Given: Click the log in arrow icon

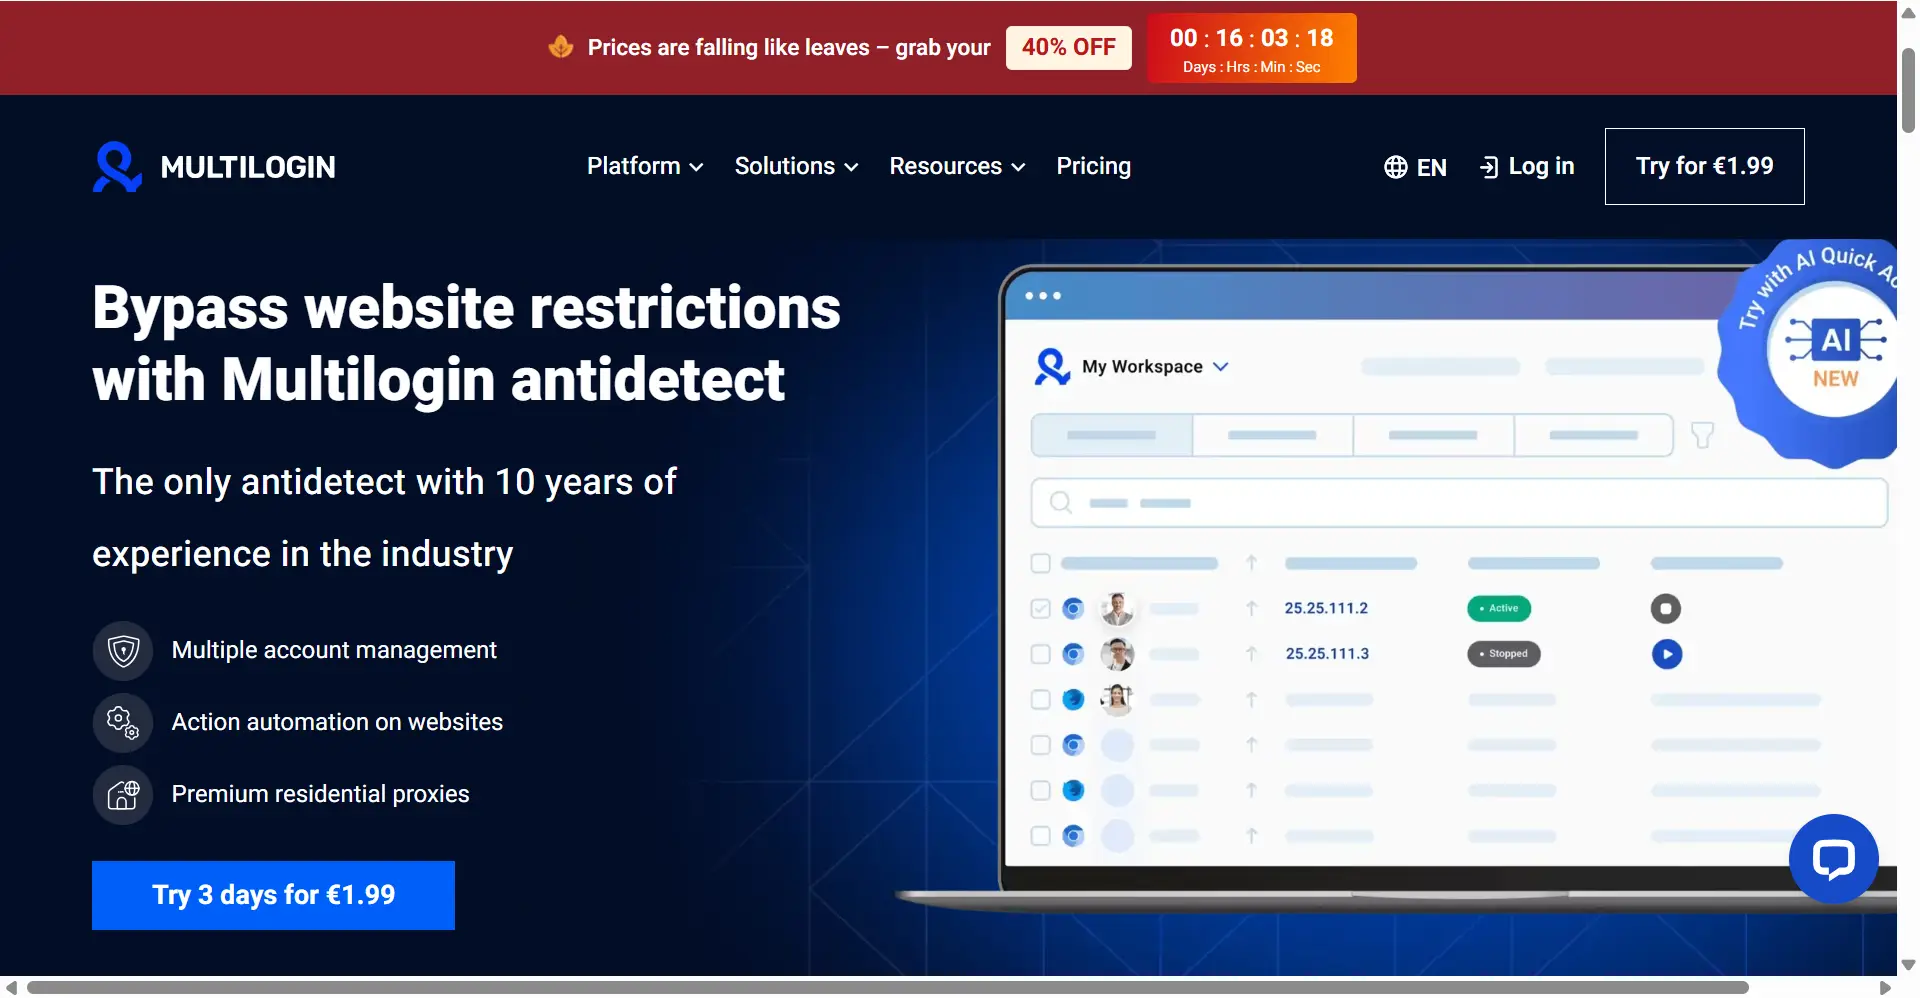Looking at the screenshot, I should tap(1489, 167).
